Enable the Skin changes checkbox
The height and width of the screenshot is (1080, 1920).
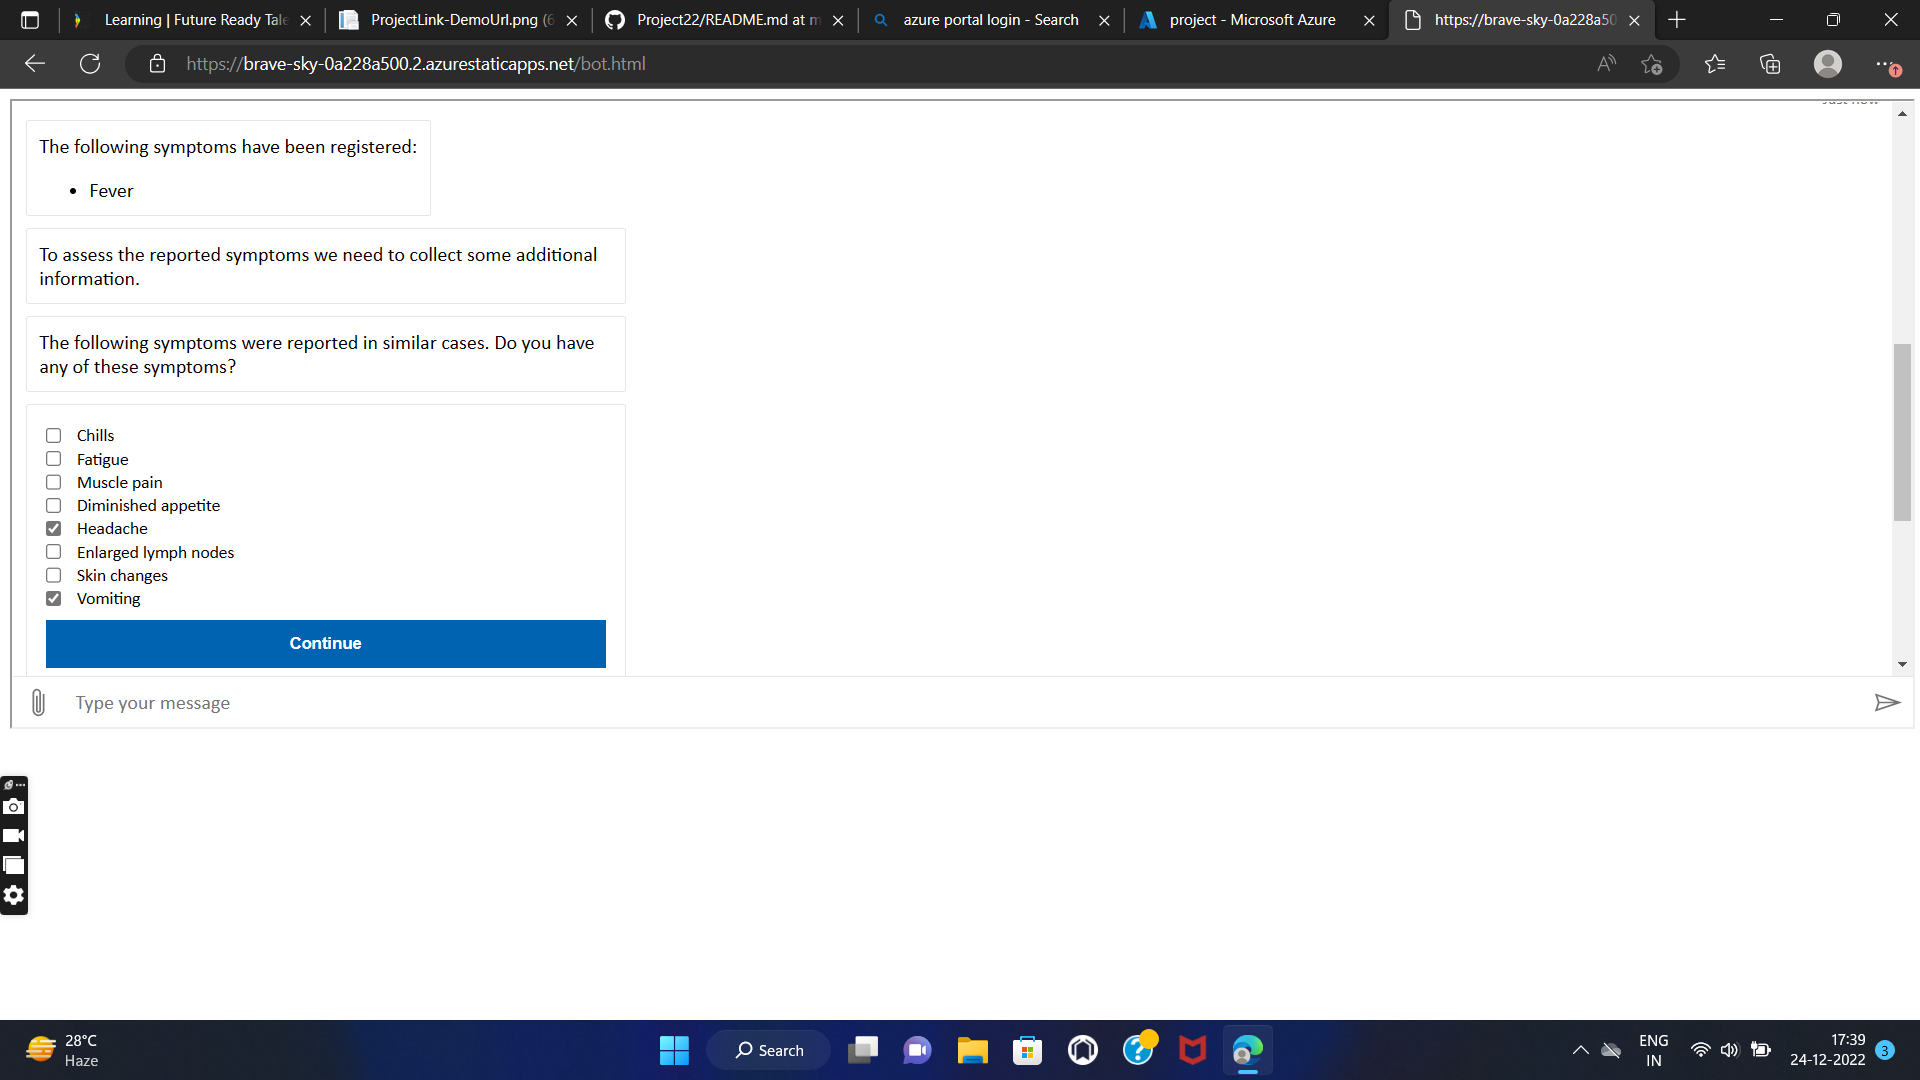pyautogui.click(x=54, y=576)
